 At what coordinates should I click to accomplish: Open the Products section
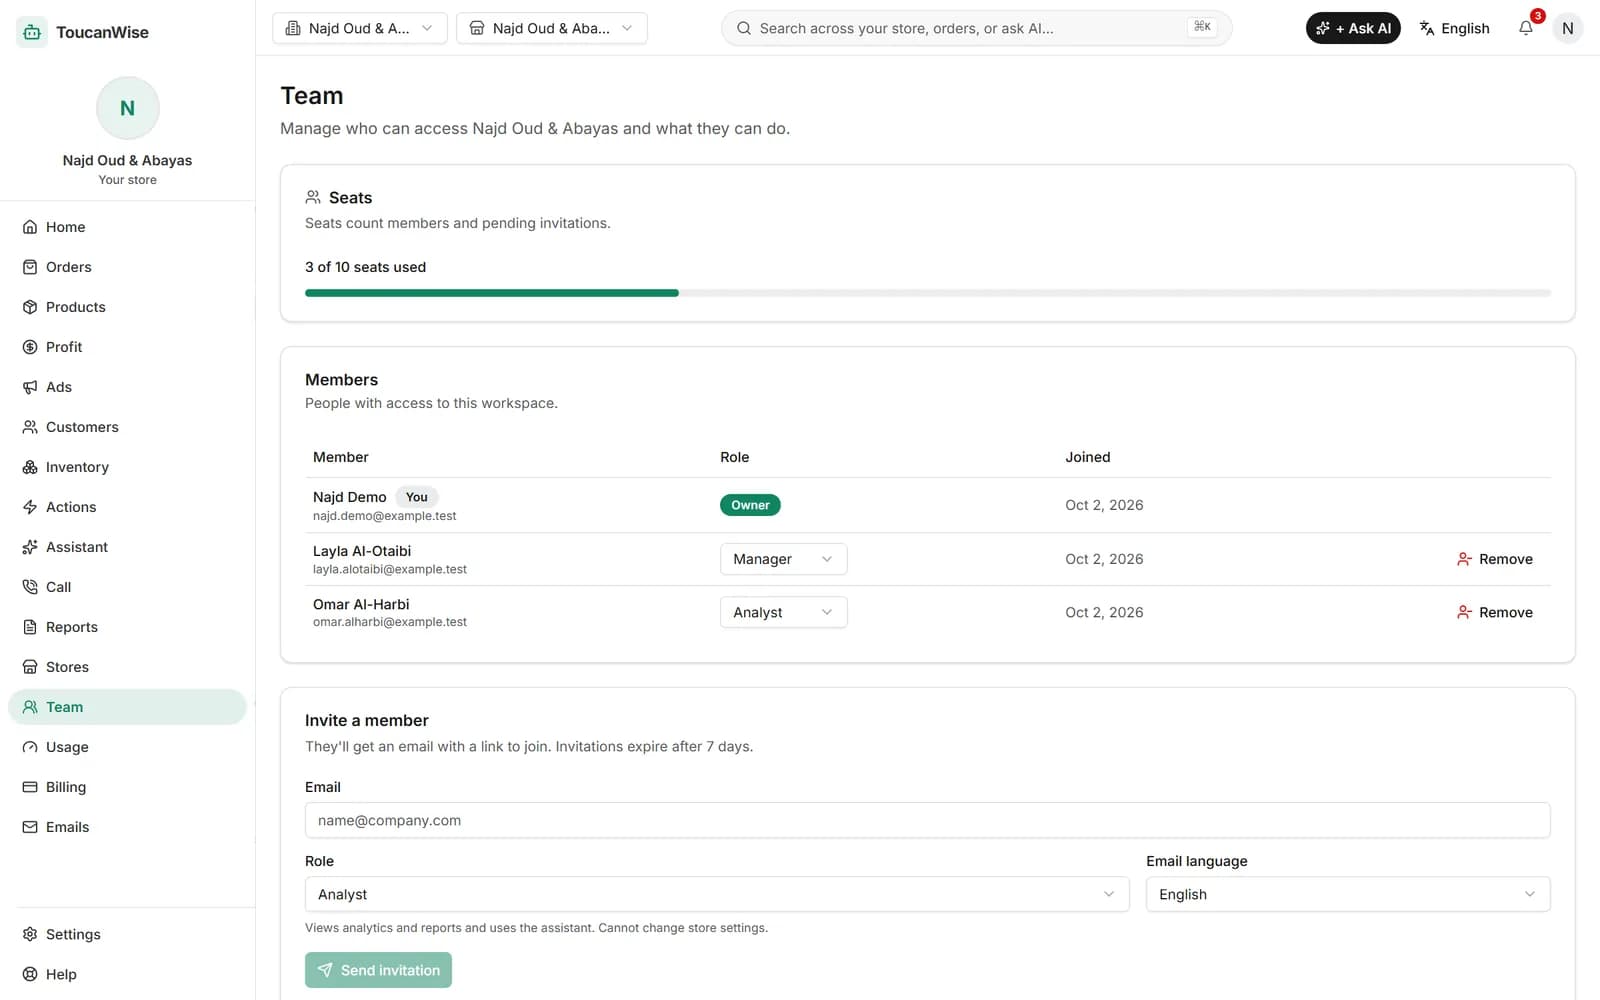[x=127, y=307]
